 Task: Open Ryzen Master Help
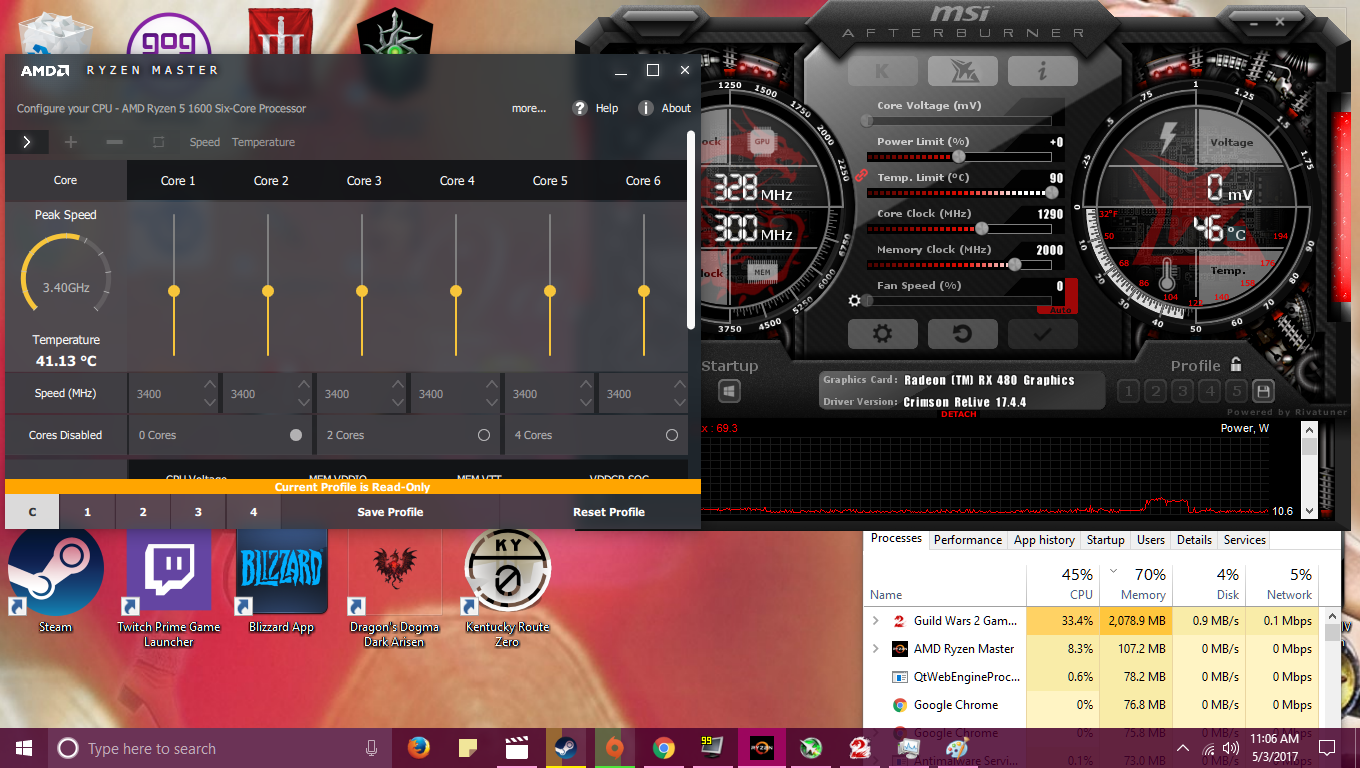click(x=596, y=108)
